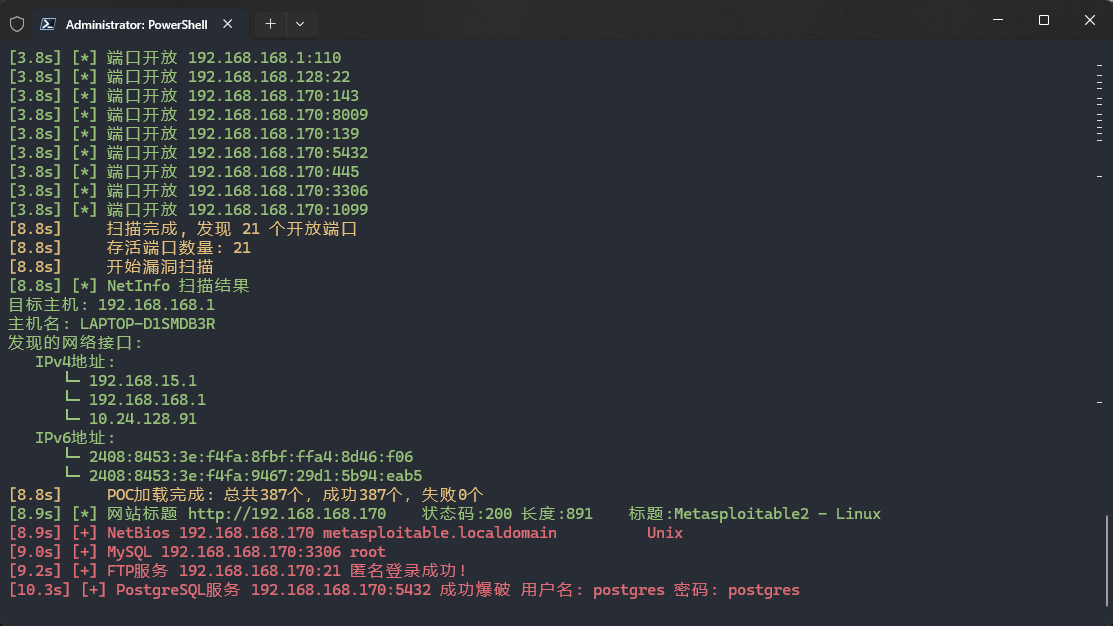Click the IPv6 address ending in eab5
The width and height of the screenshot is (1113, 626).
coord(255,476)
